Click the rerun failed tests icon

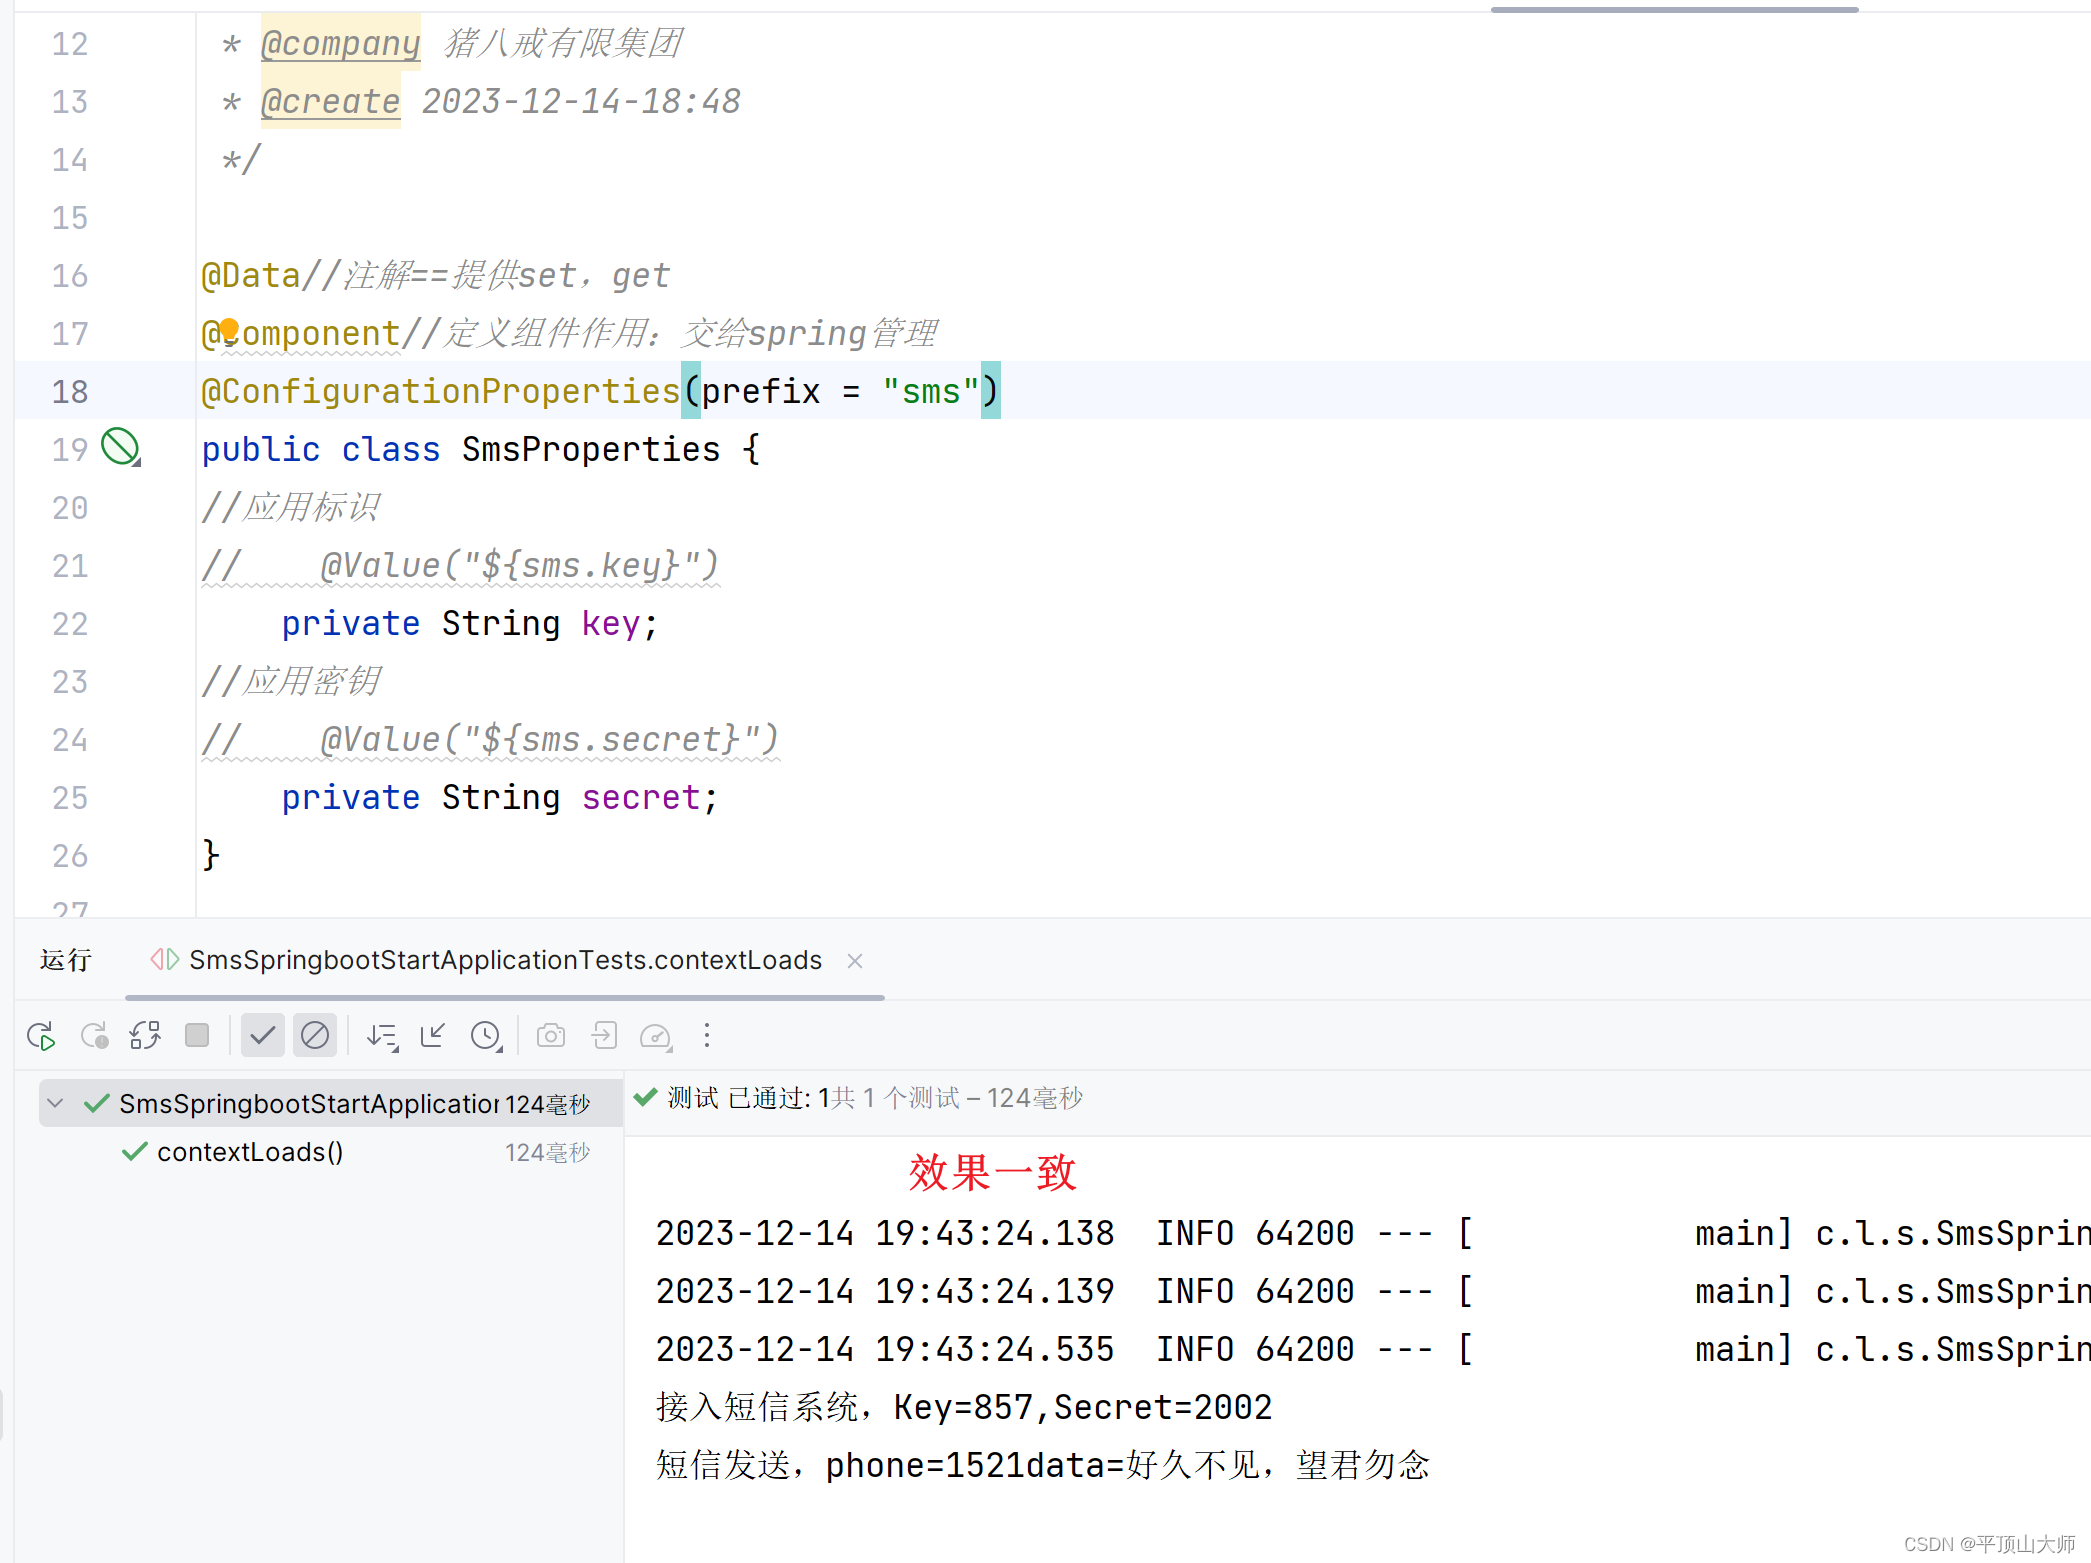coord(95,1035)
